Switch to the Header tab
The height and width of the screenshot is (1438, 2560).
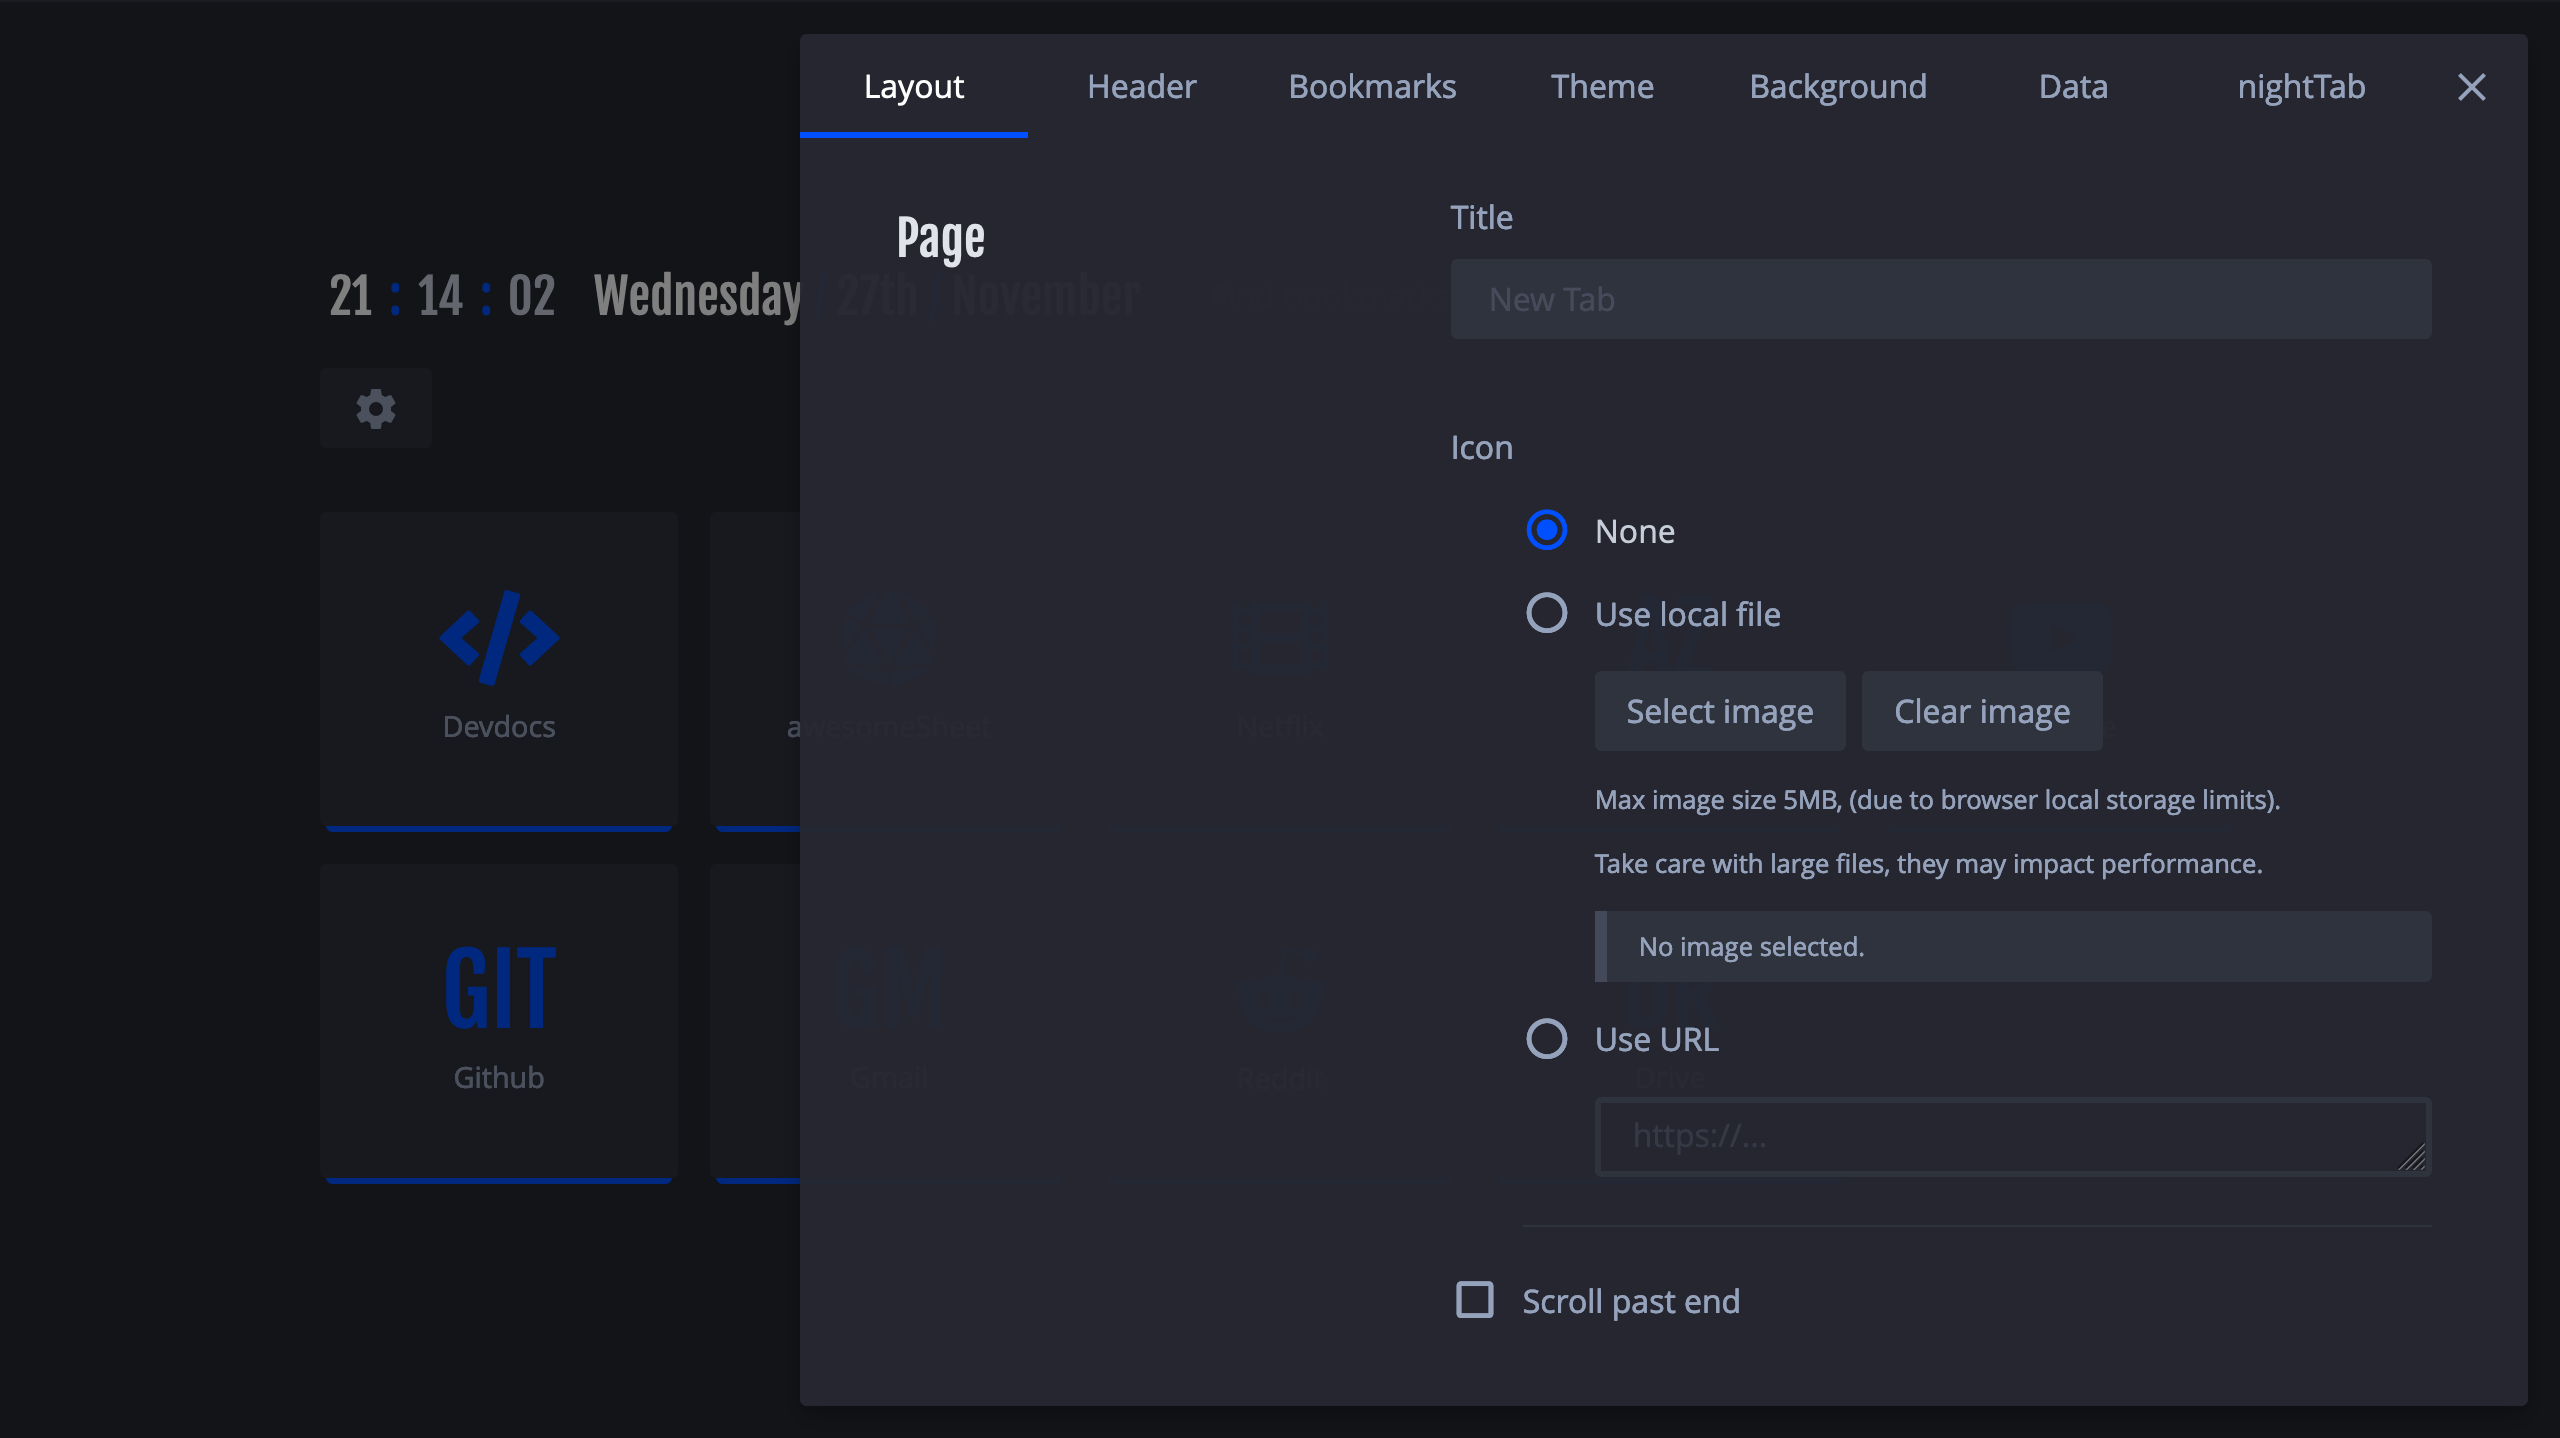tap(1142, 87)
